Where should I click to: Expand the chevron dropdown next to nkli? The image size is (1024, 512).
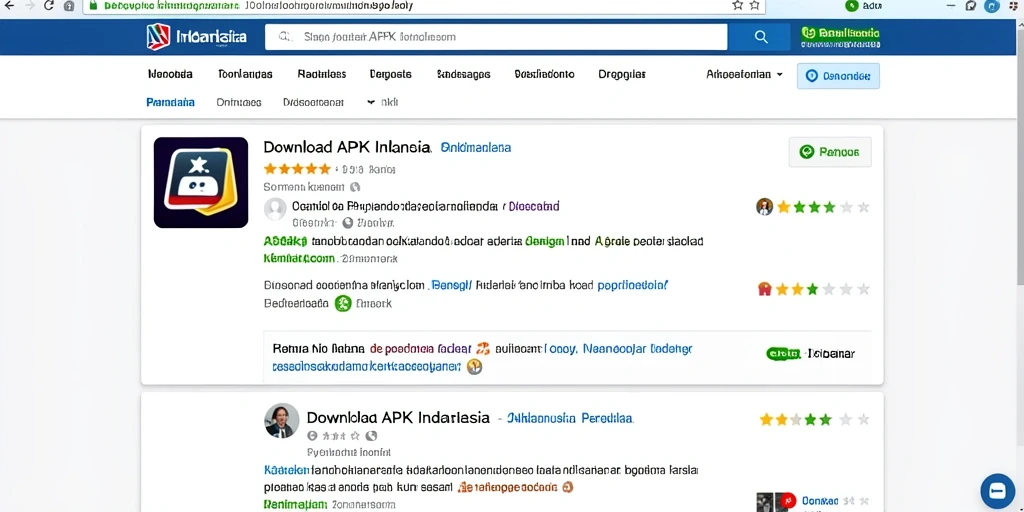(x=371, y=102)
